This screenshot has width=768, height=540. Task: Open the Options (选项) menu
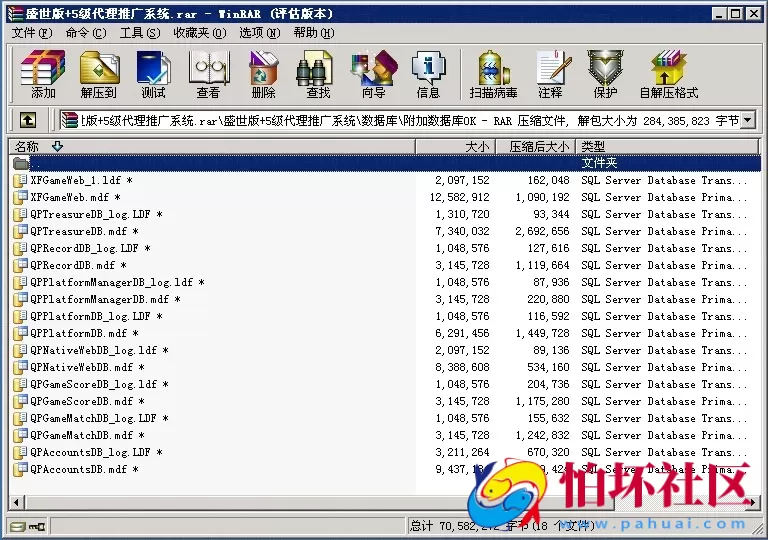click(x=260, y=33)
